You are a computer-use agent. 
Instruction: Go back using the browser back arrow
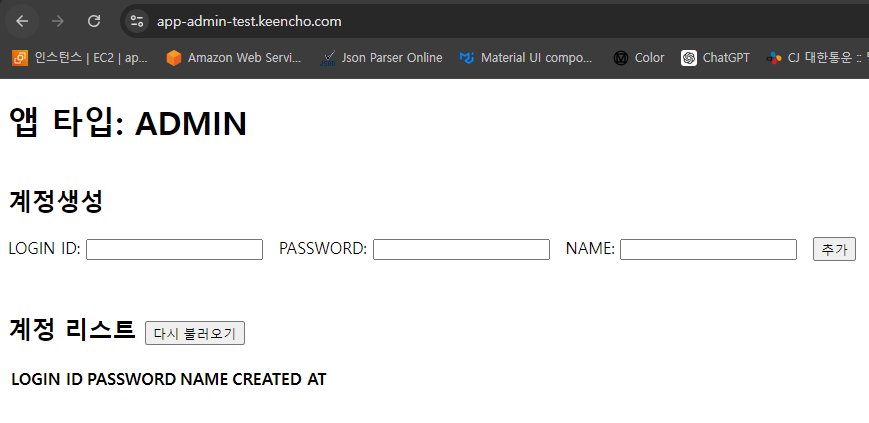pyautogui.click(x=22, y=21)
